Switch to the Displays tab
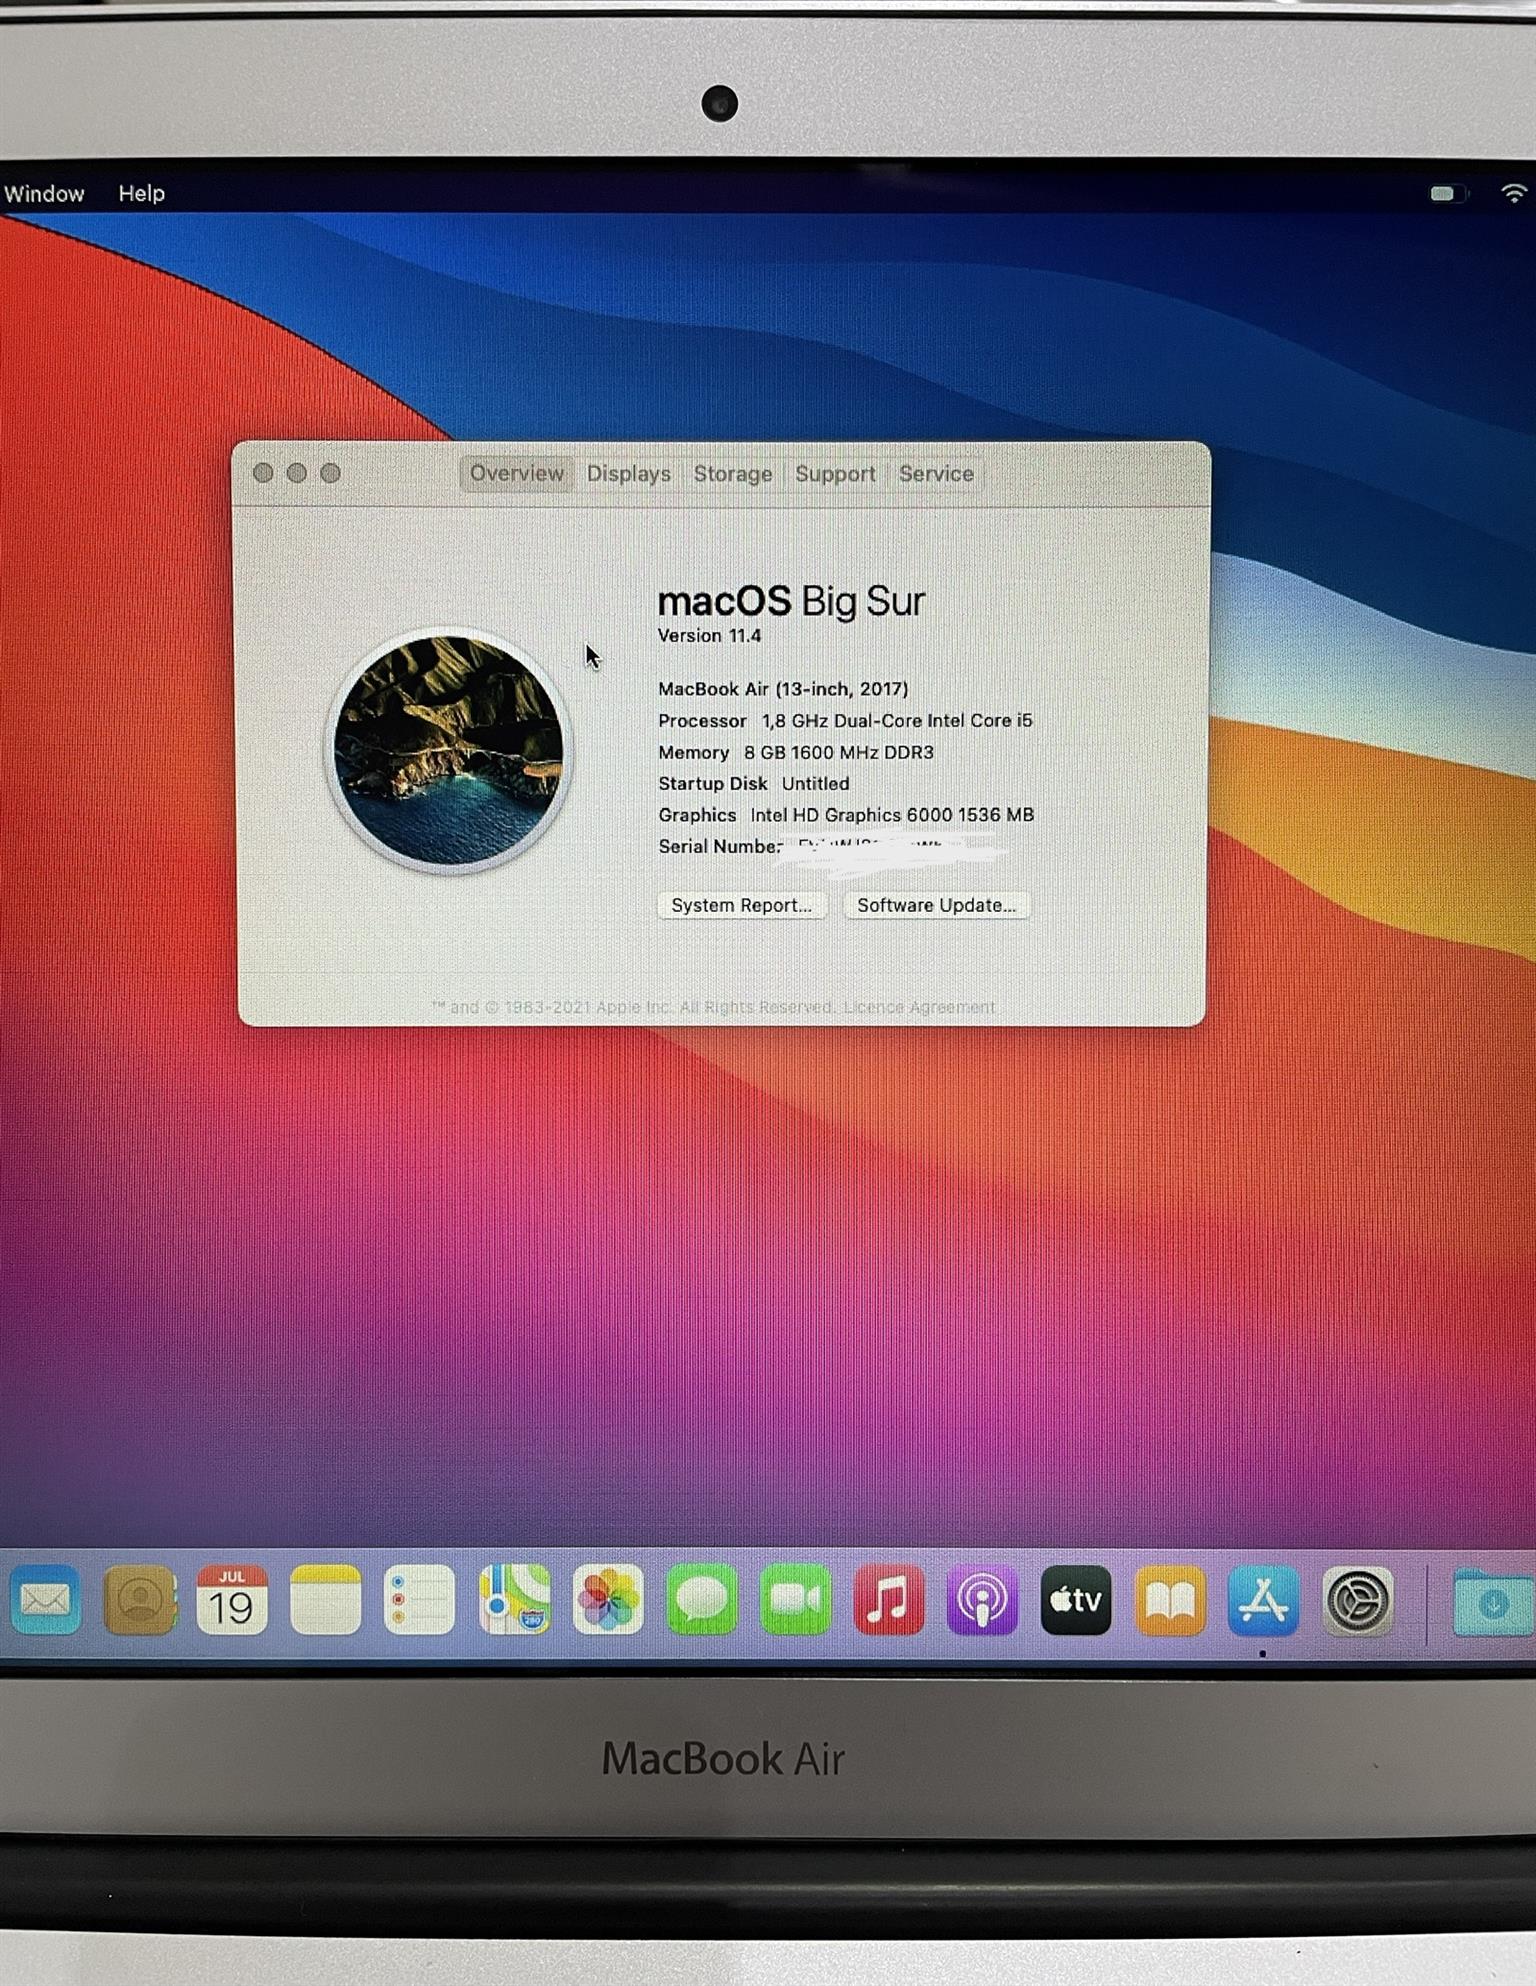 (x=628, y=474)
